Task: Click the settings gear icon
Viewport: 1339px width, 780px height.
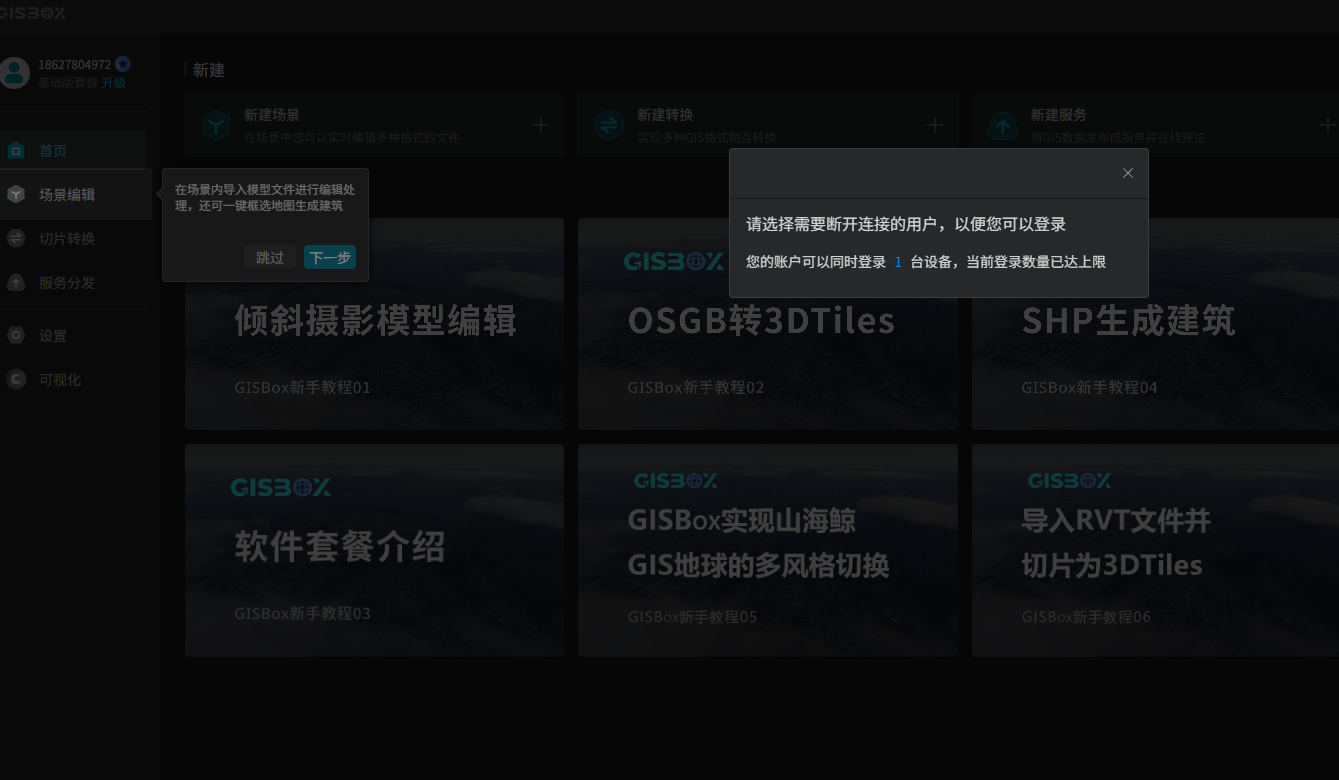Action: (16, 336)
